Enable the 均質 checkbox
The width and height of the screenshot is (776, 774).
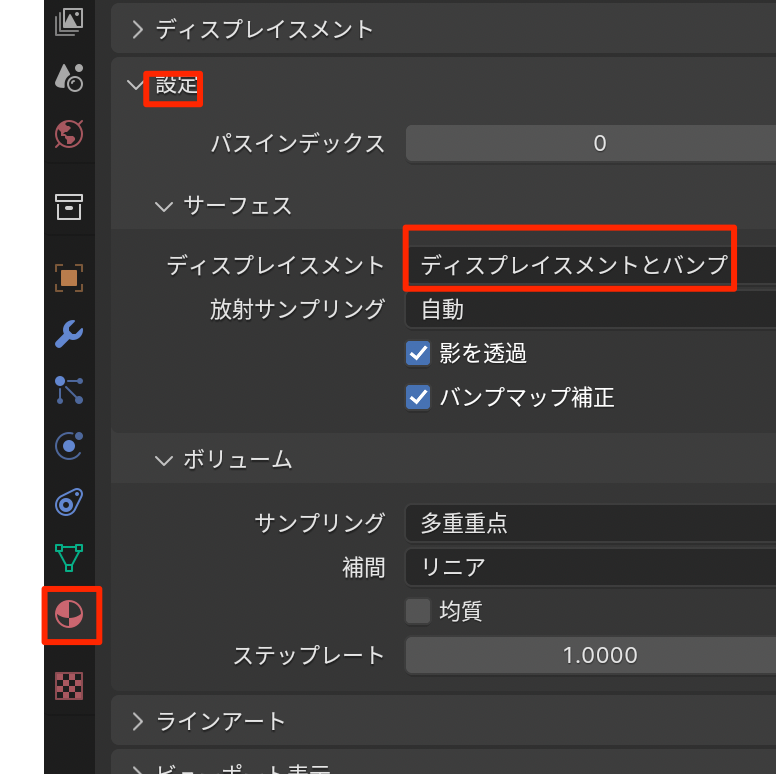[418, 611]
